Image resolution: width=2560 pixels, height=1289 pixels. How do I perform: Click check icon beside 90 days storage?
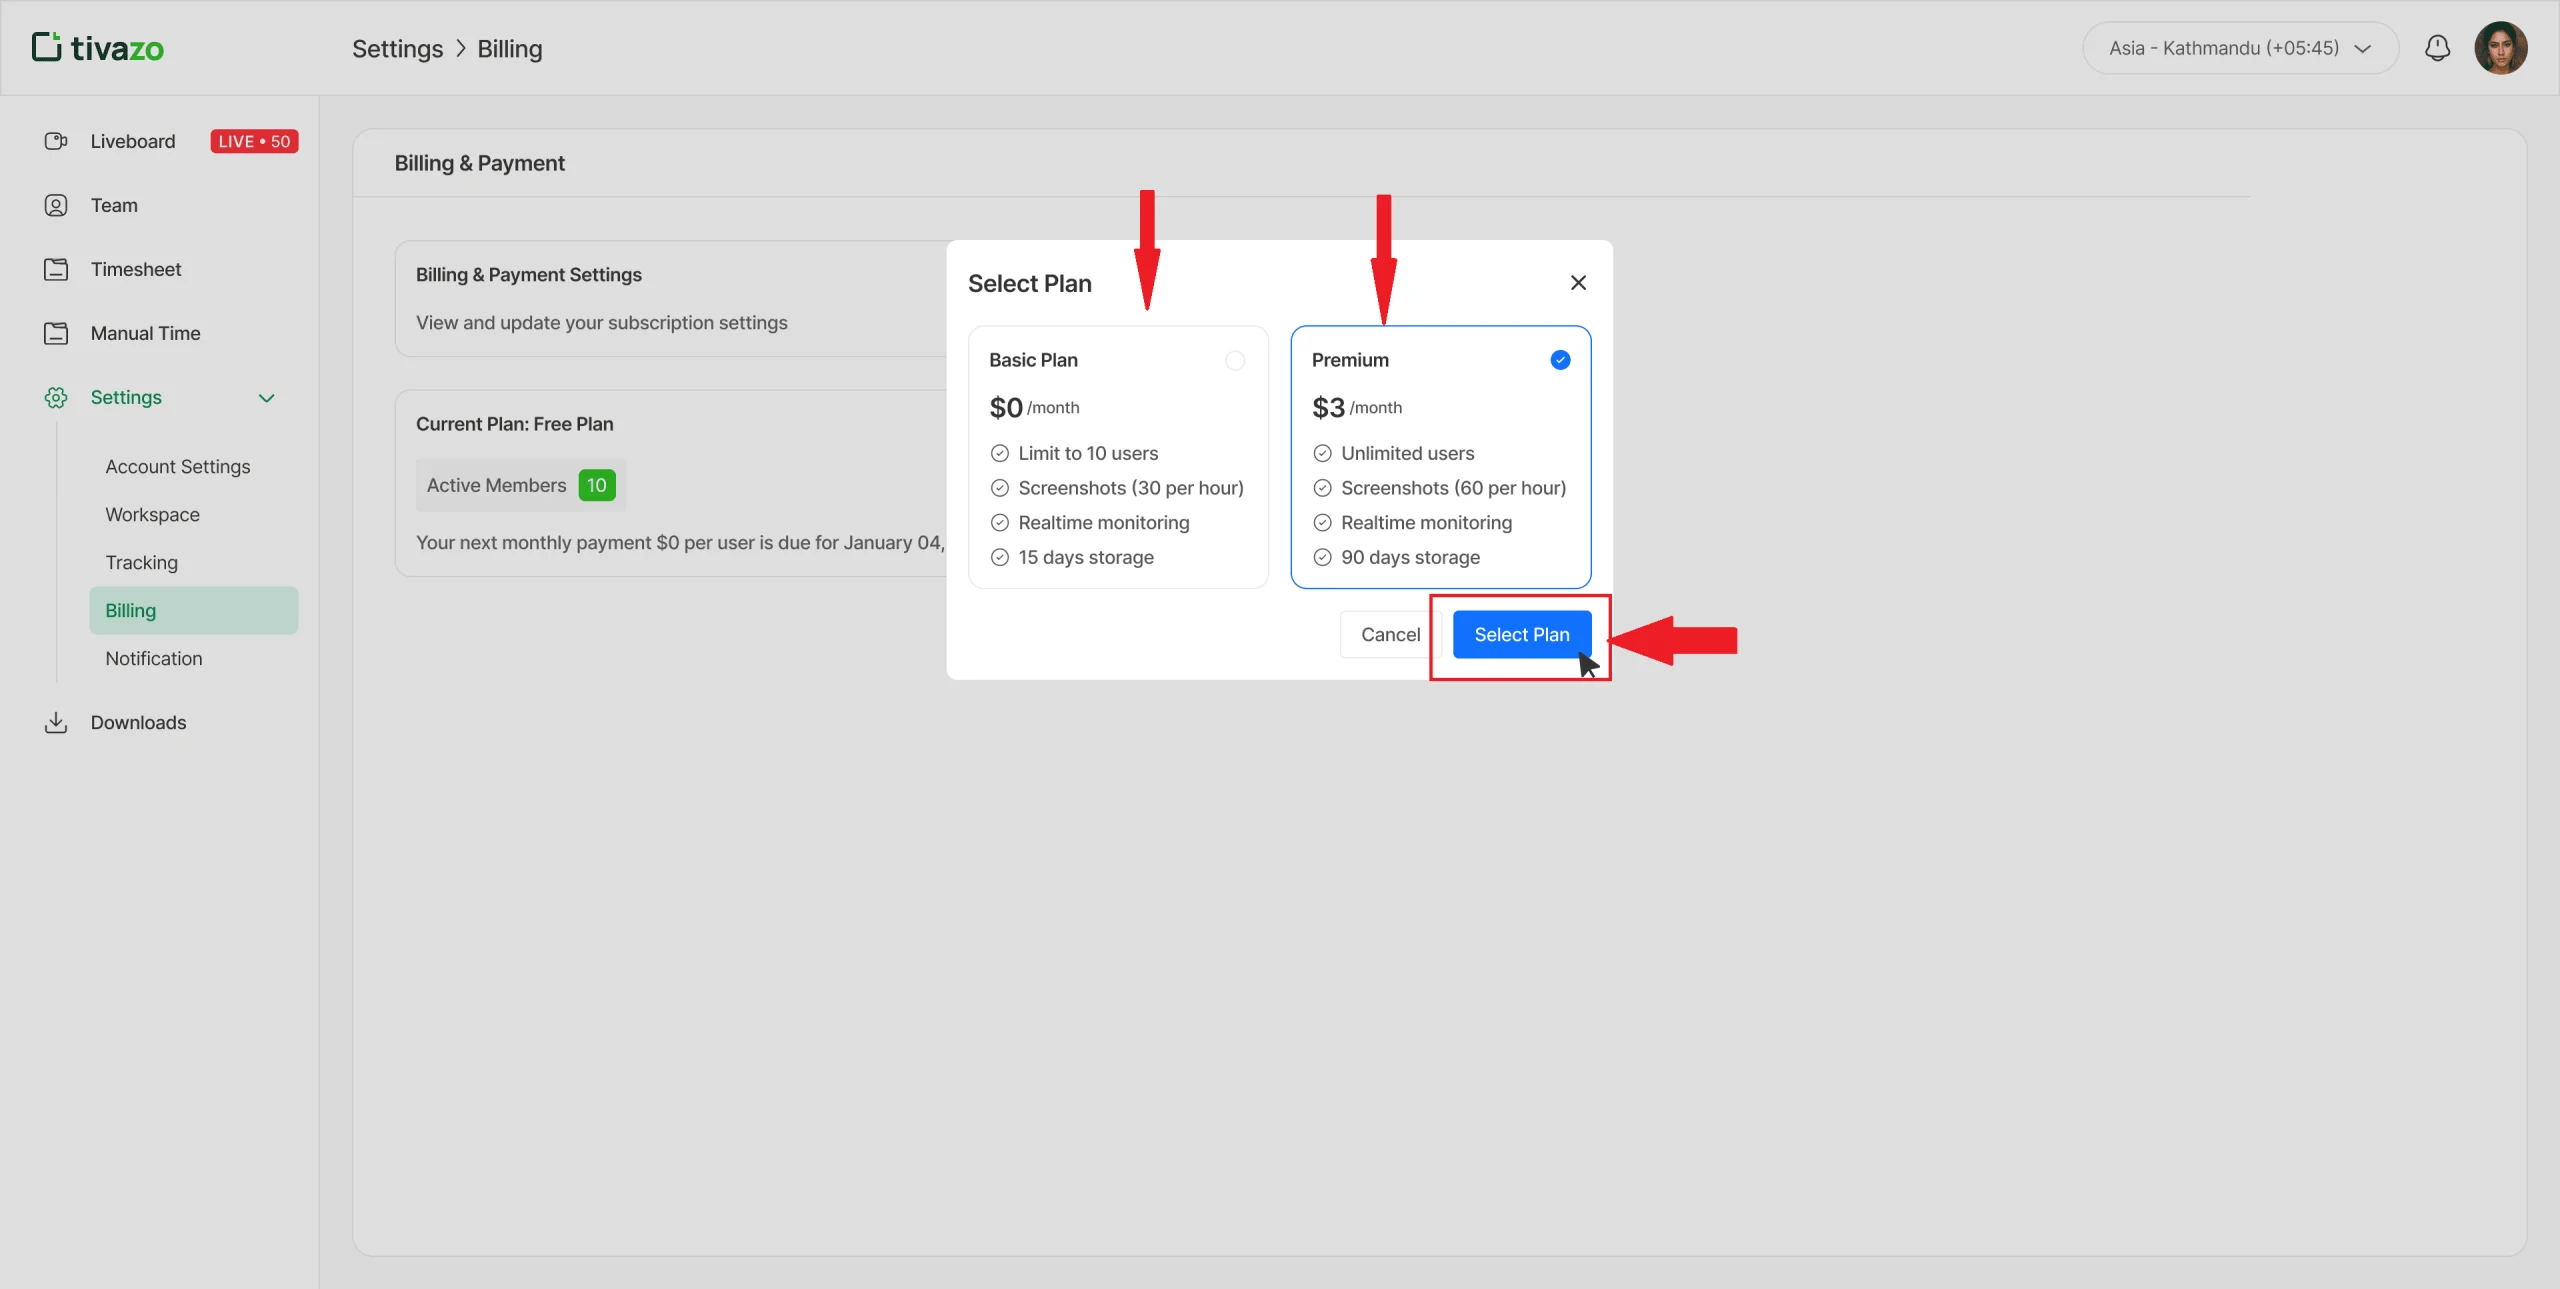coord(1322,558)
